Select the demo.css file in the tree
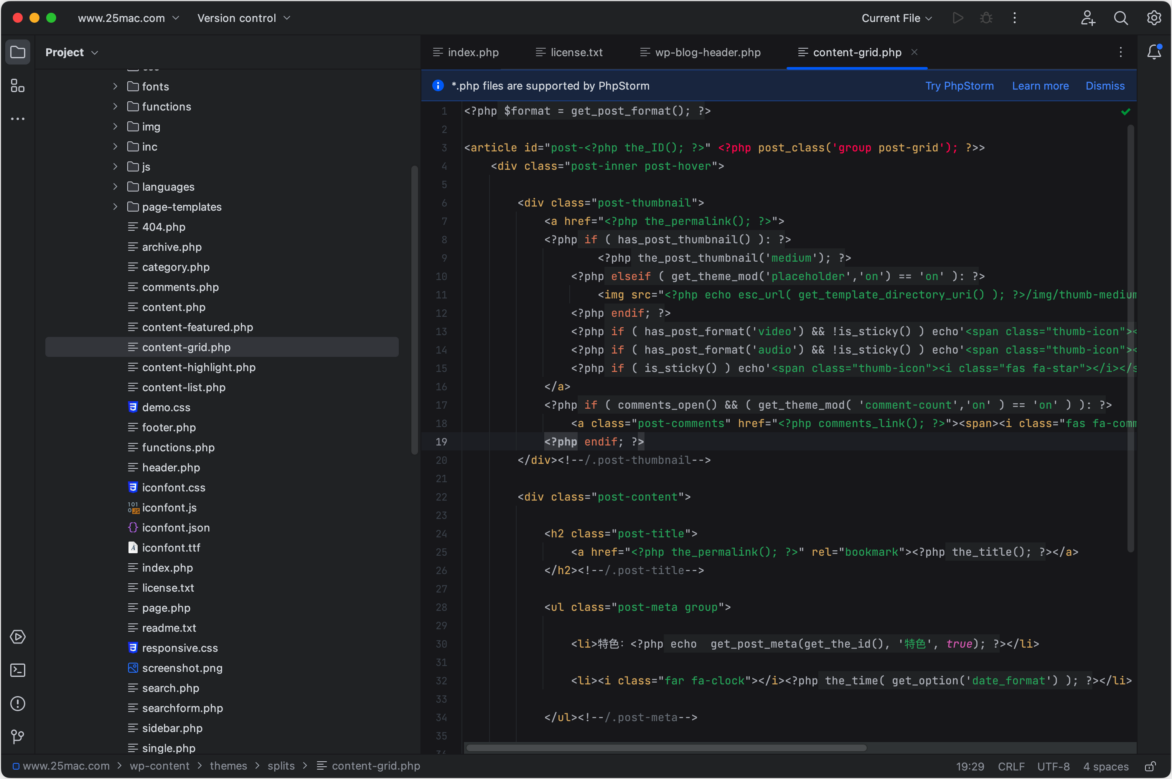The width and height of the screenshot is (1172, 779). click(x=166, y=407)
